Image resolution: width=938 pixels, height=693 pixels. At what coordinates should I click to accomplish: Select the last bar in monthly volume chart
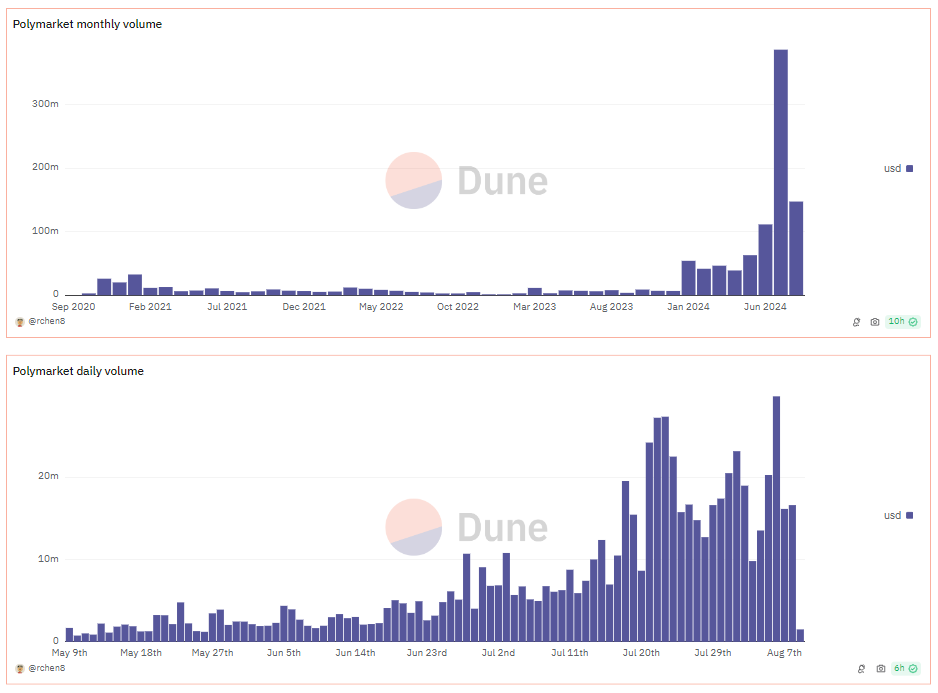(796, 248)
